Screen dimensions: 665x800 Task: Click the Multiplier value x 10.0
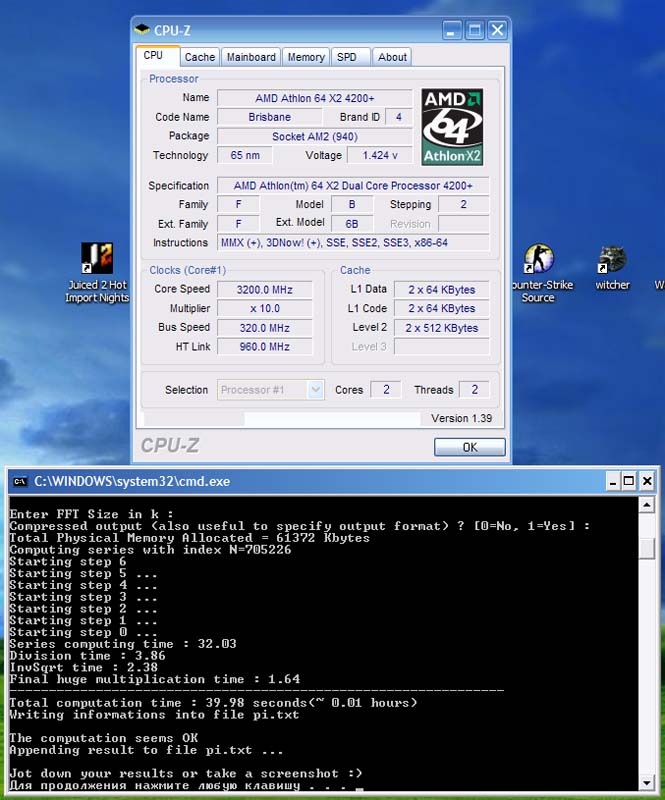(264, 308)
